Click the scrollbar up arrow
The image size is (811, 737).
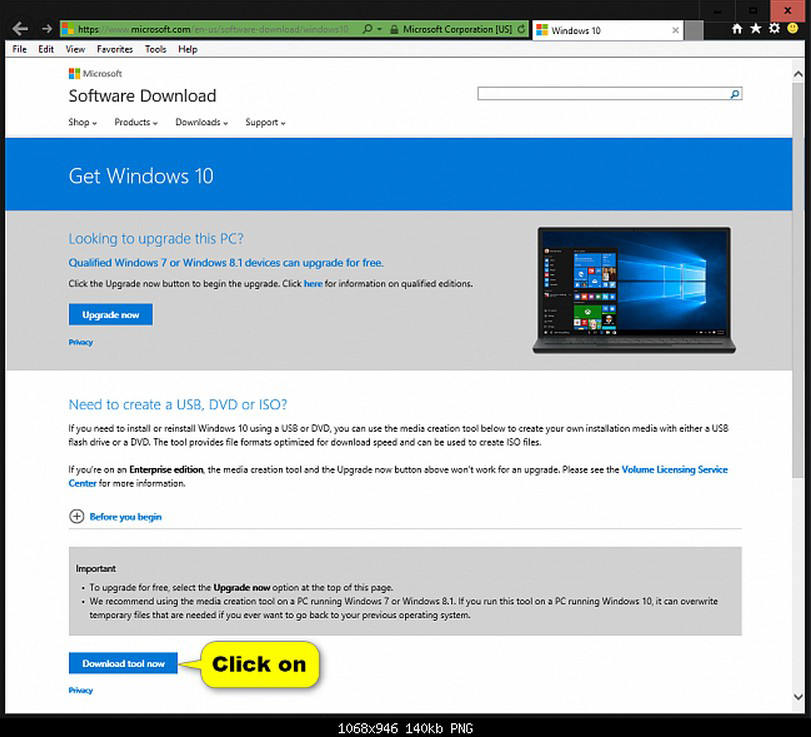click(798, 74)
